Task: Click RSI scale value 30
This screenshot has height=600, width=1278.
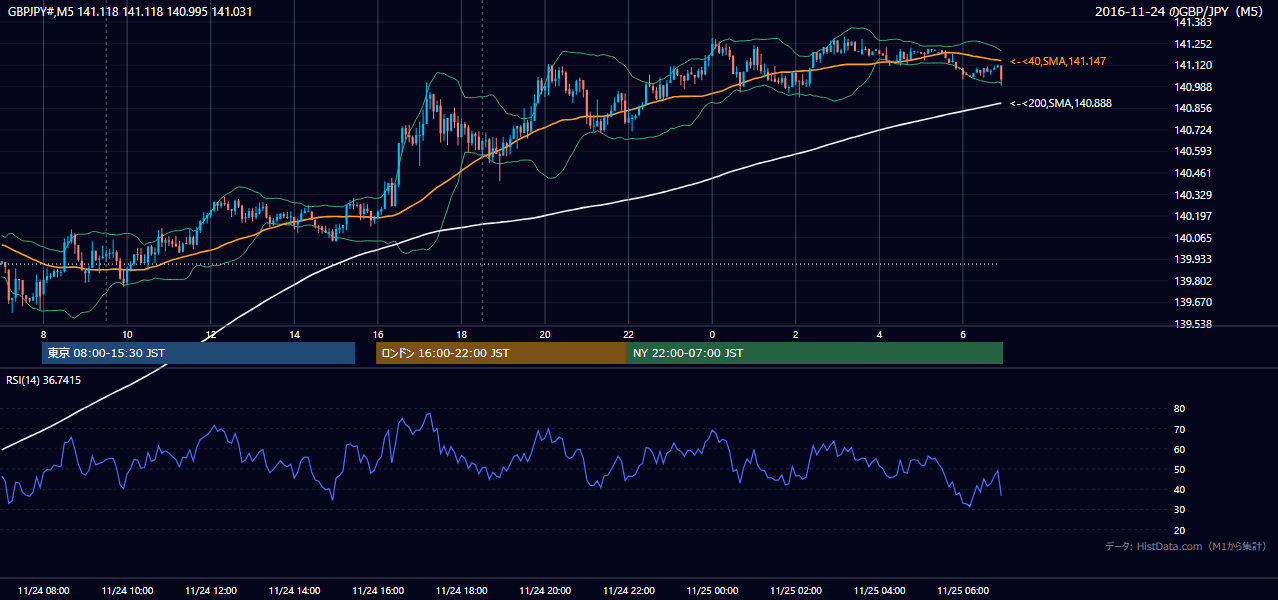Action: (1179, 510)
